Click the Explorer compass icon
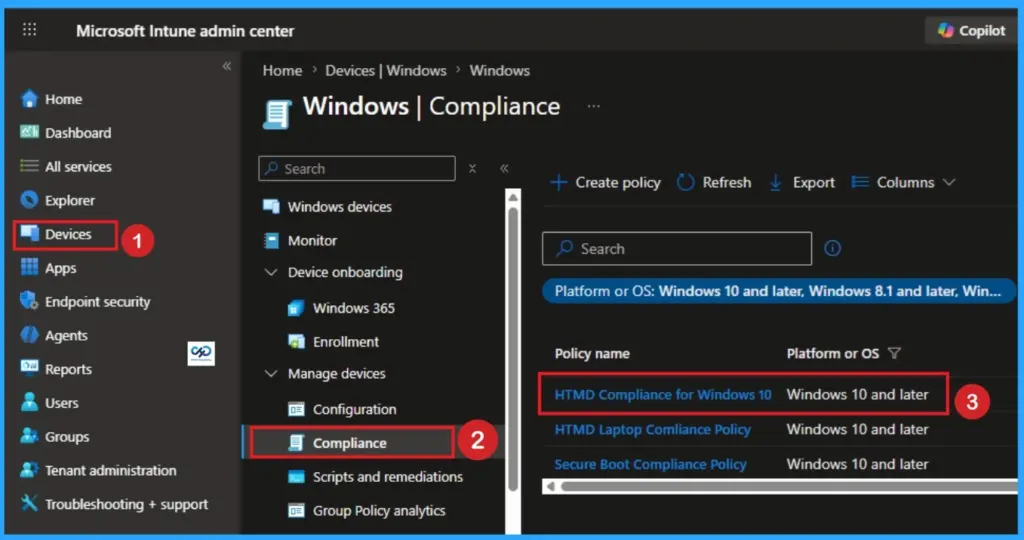 (x=29, y=200)
